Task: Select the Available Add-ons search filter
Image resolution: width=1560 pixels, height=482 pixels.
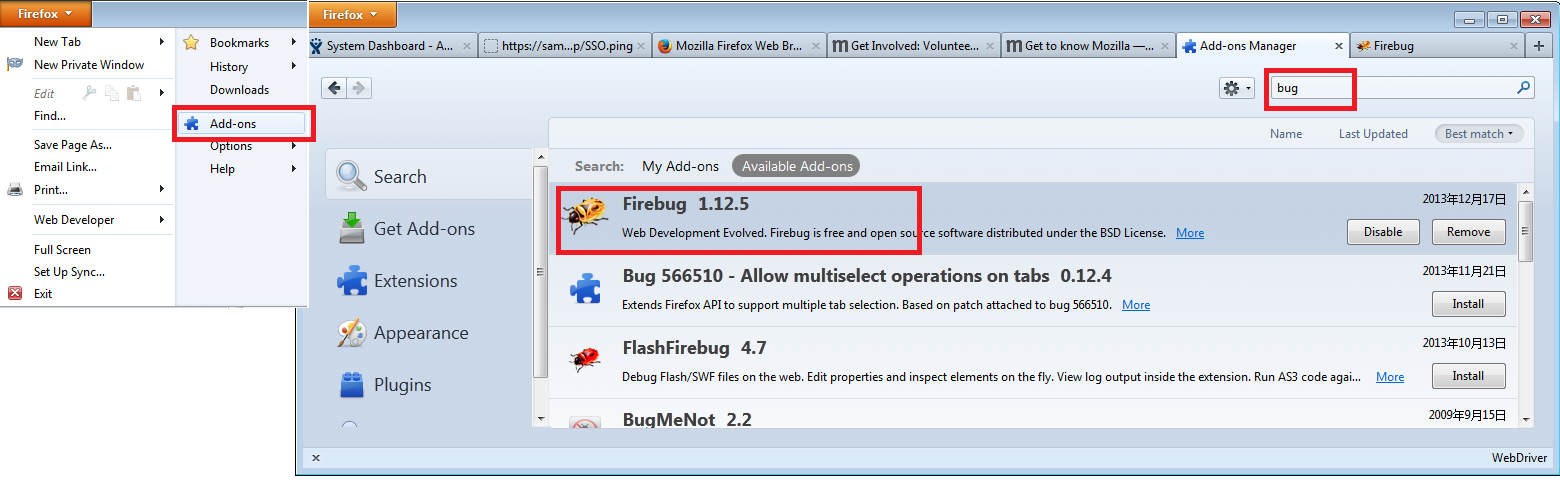Action: pos(797,166)
